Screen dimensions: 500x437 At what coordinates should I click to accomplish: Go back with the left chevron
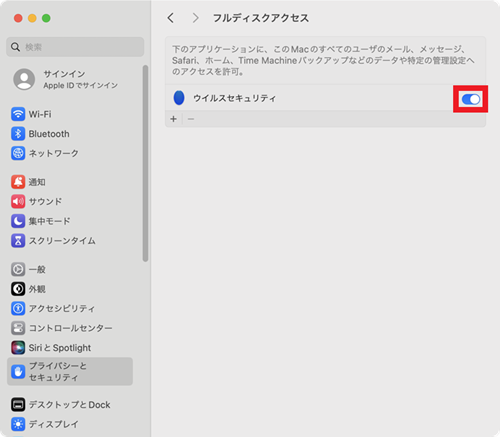171,18
